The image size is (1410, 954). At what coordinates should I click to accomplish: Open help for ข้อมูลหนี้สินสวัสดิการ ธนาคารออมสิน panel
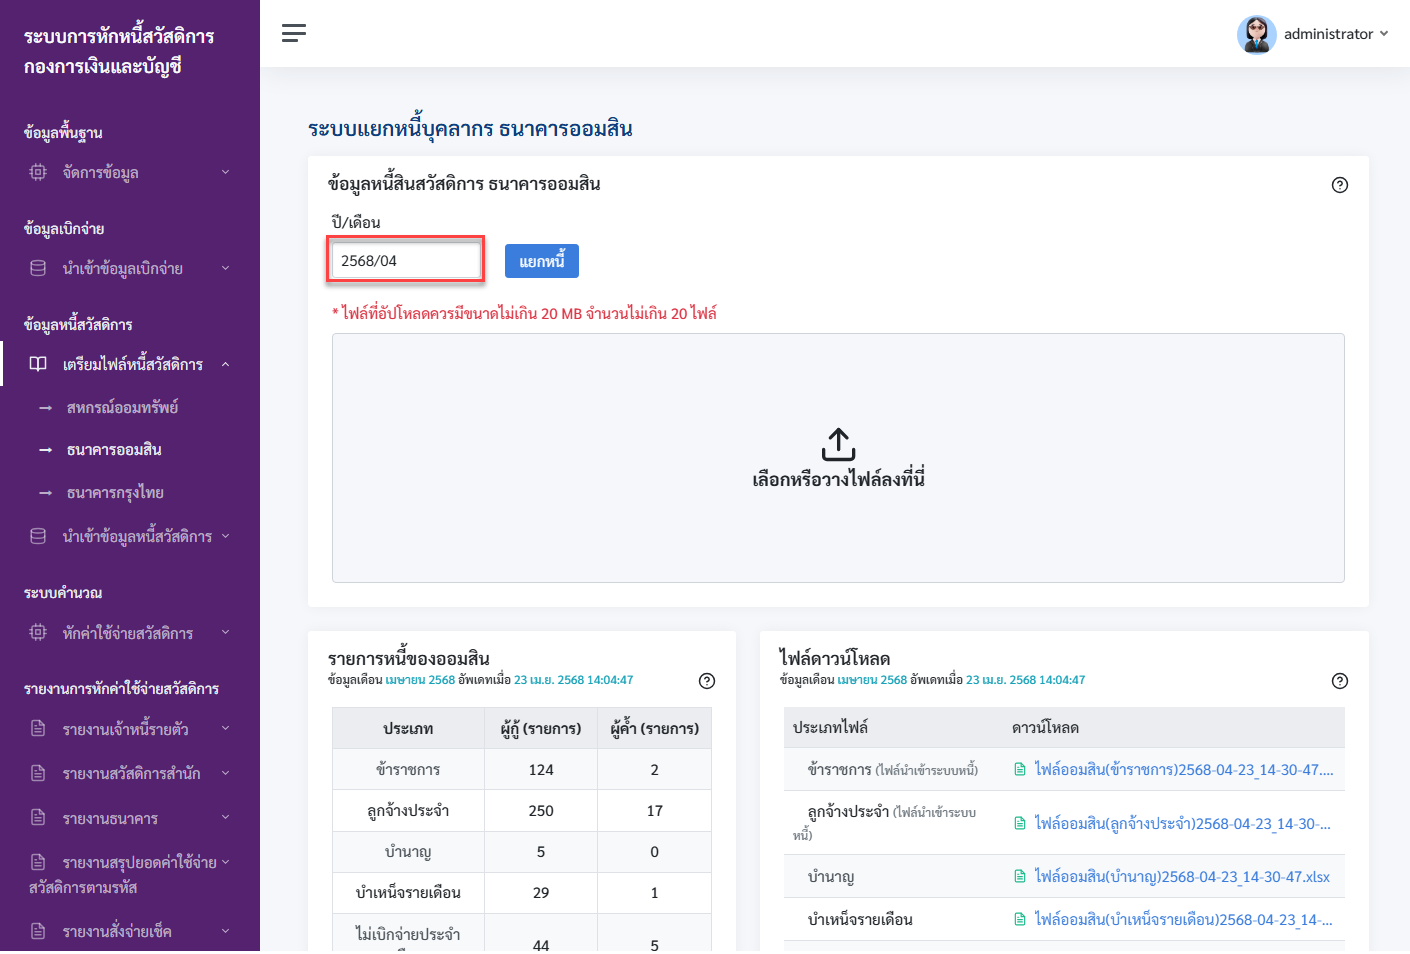click(x=1340, y=185)
